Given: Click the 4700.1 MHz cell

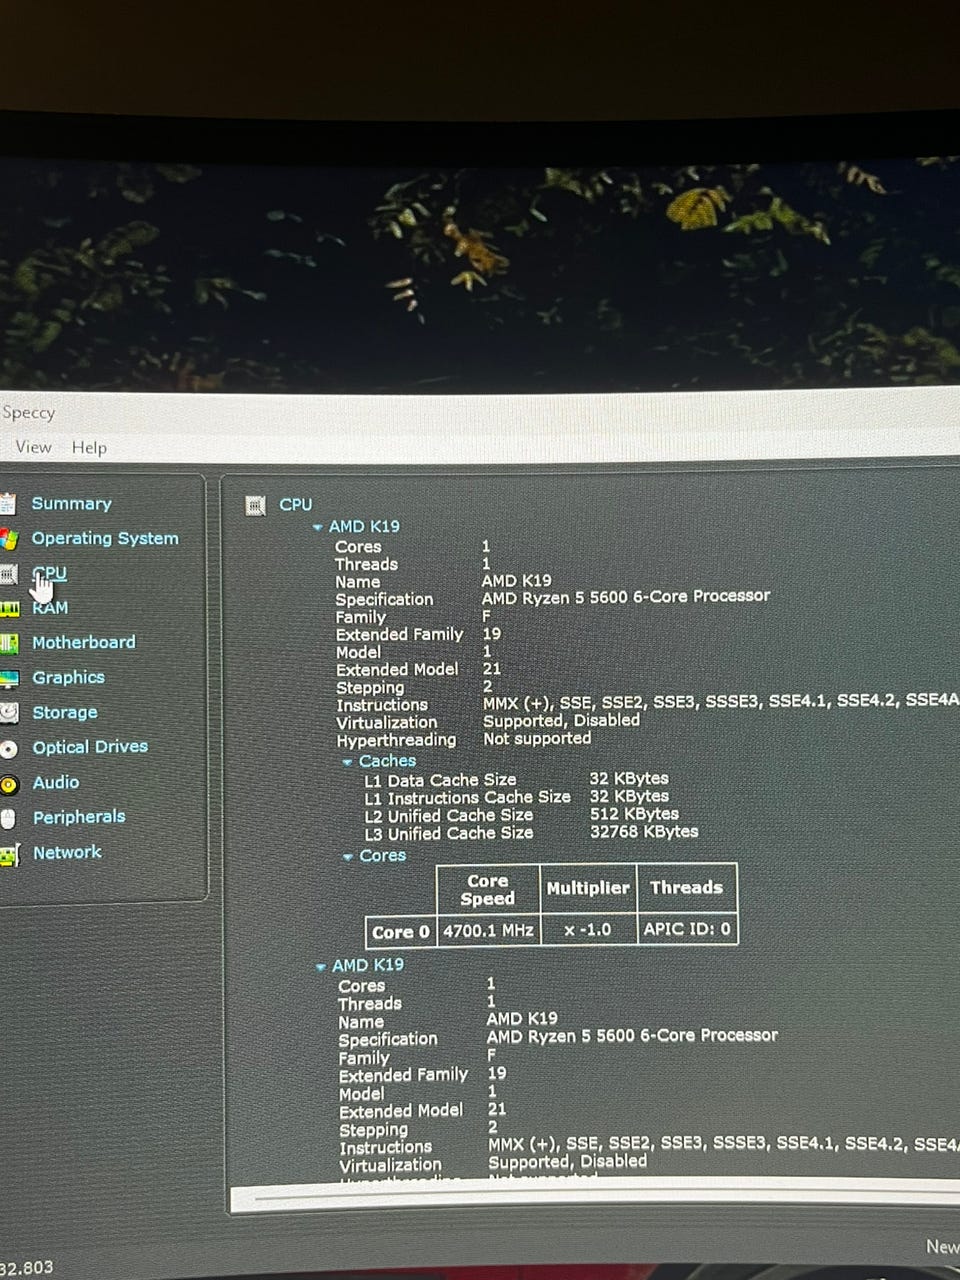Looking at the screenshot, I should (x=488, y=931).
